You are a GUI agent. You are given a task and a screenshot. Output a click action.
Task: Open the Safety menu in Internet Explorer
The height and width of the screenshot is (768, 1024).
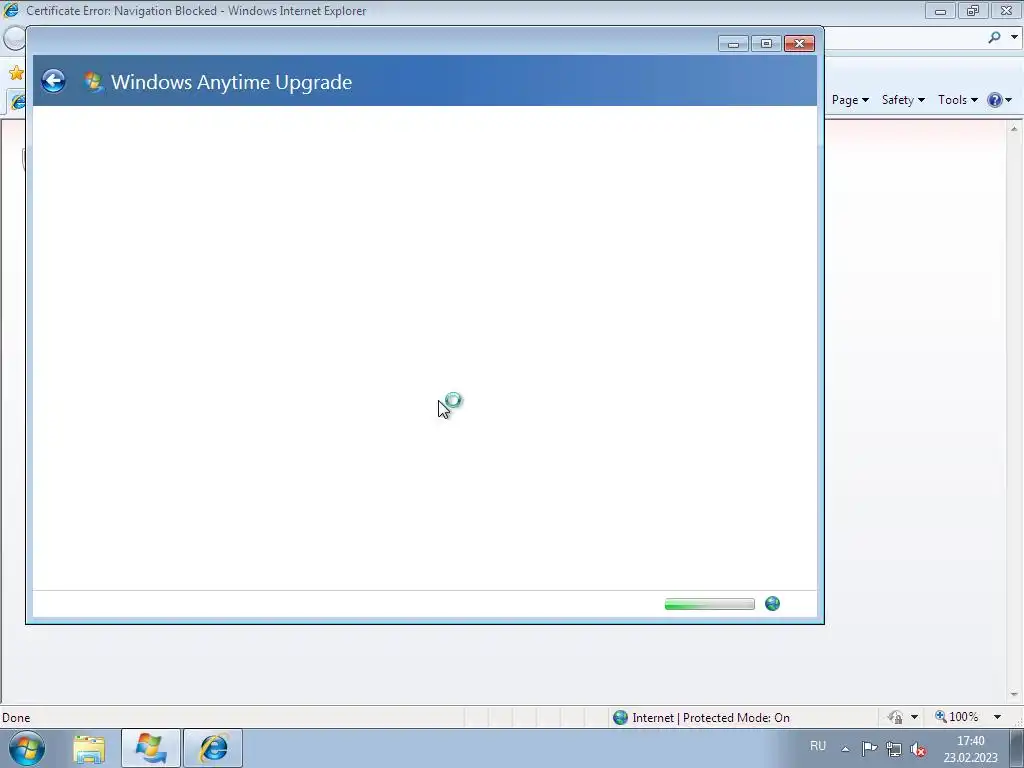(903, 100)
